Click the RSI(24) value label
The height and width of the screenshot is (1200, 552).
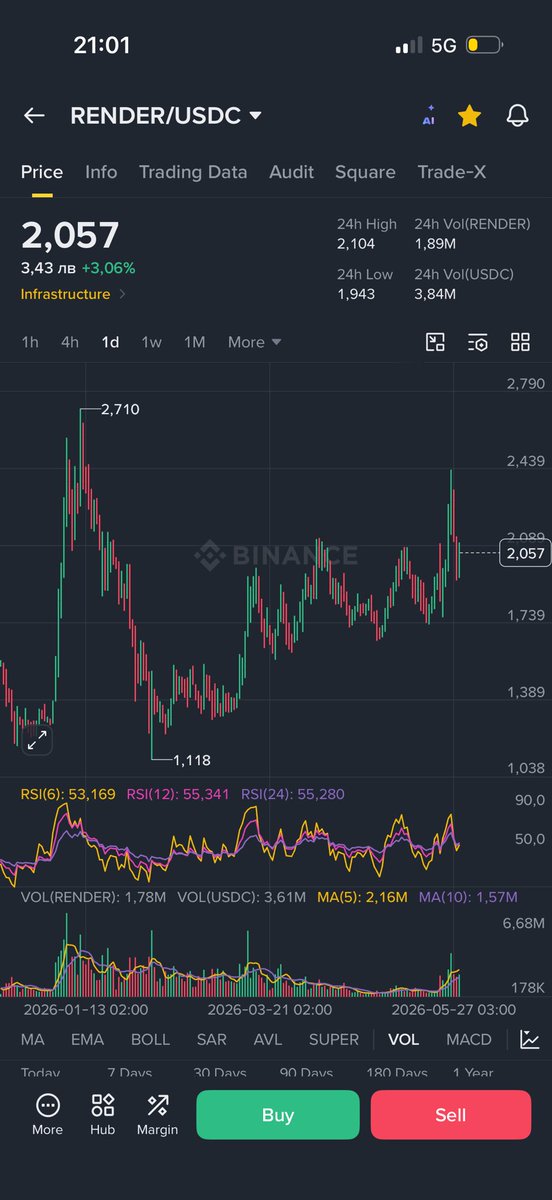[x=293, y=794]
